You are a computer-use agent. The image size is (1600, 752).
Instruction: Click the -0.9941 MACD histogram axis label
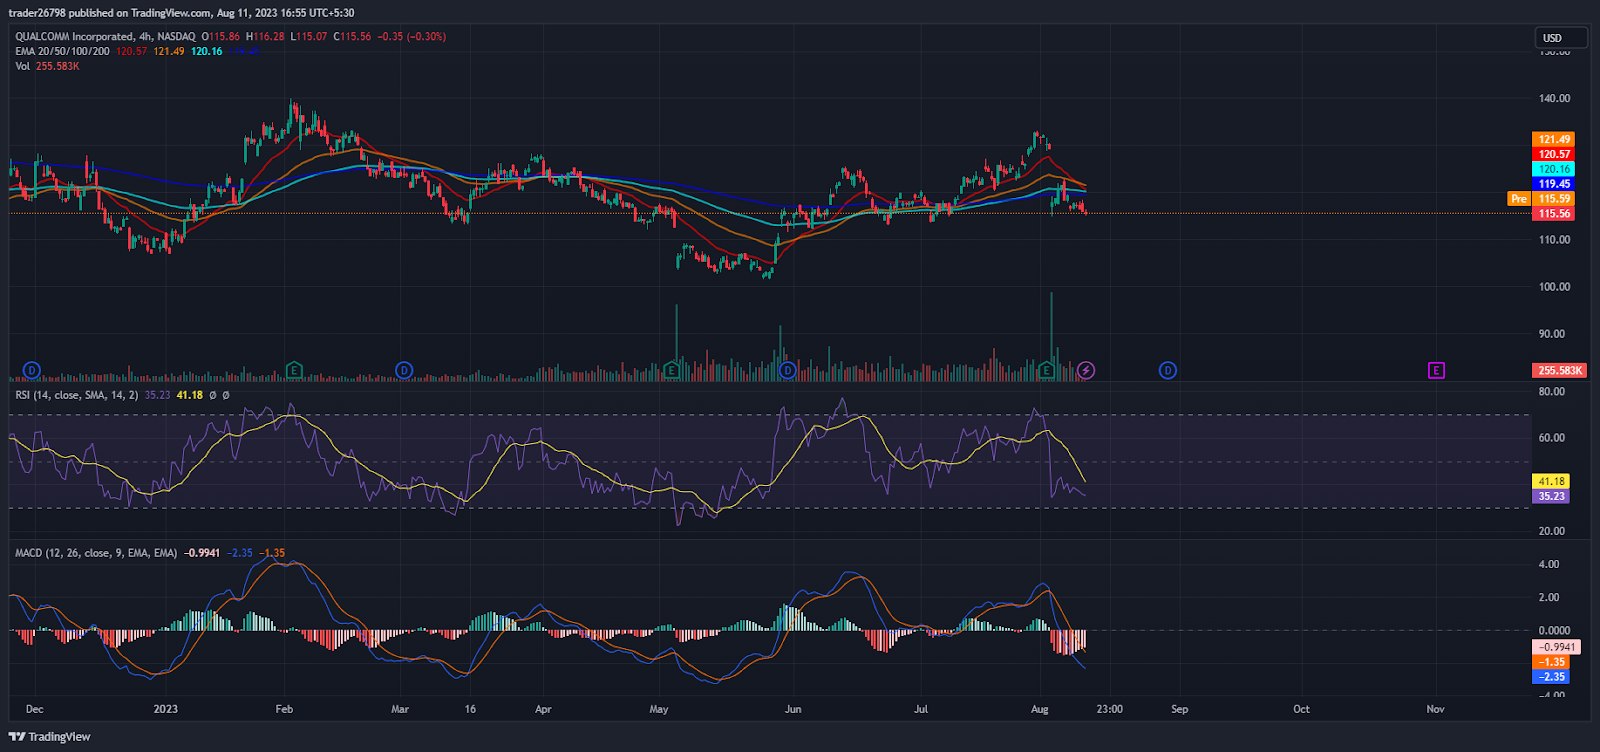[x=1557, y=647]
